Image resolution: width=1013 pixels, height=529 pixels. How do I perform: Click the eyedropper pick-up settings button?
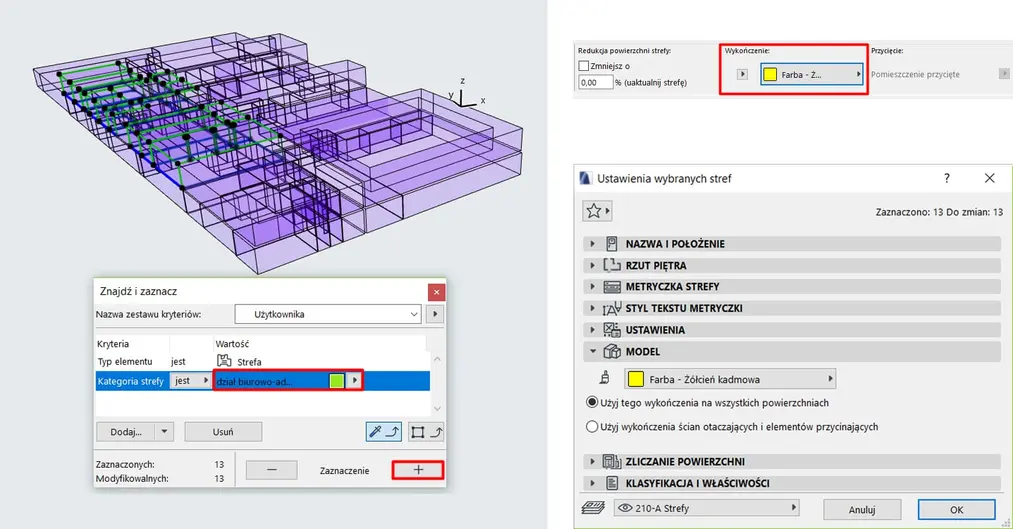(x=383, y=431)
